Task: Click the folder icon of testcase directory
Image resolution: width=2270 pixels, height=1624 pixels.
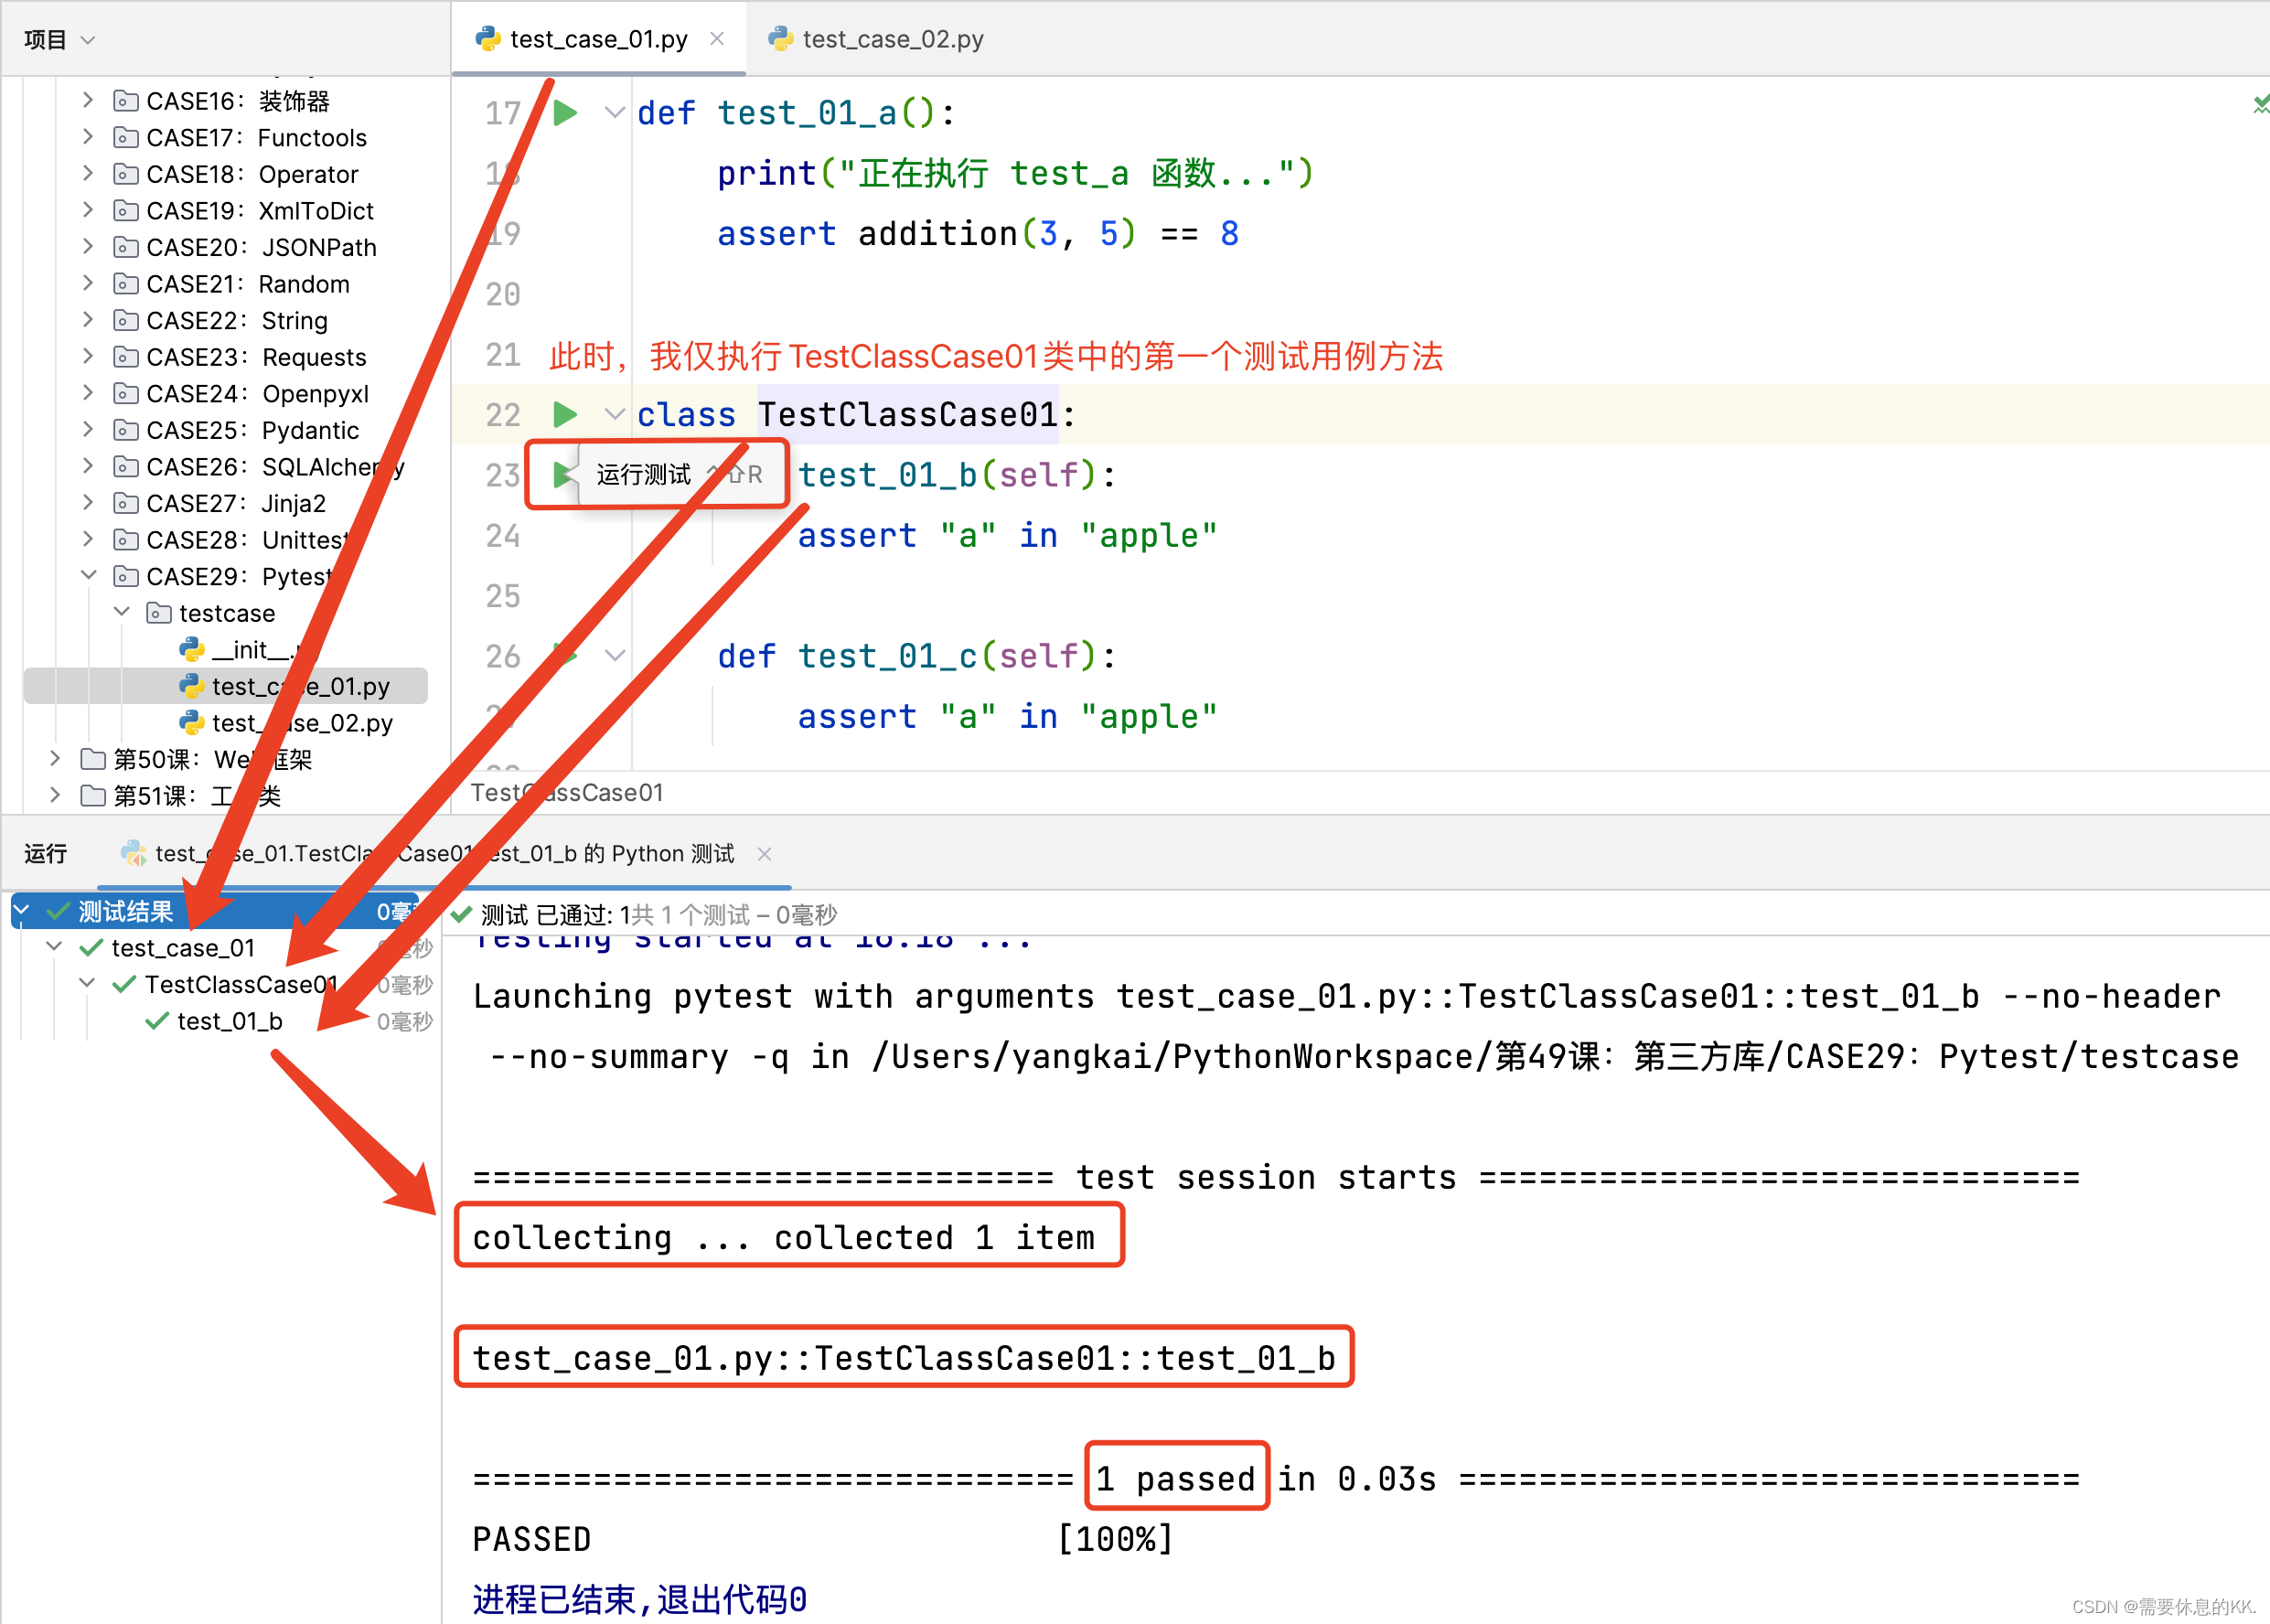Action: [x=158, y=612]
